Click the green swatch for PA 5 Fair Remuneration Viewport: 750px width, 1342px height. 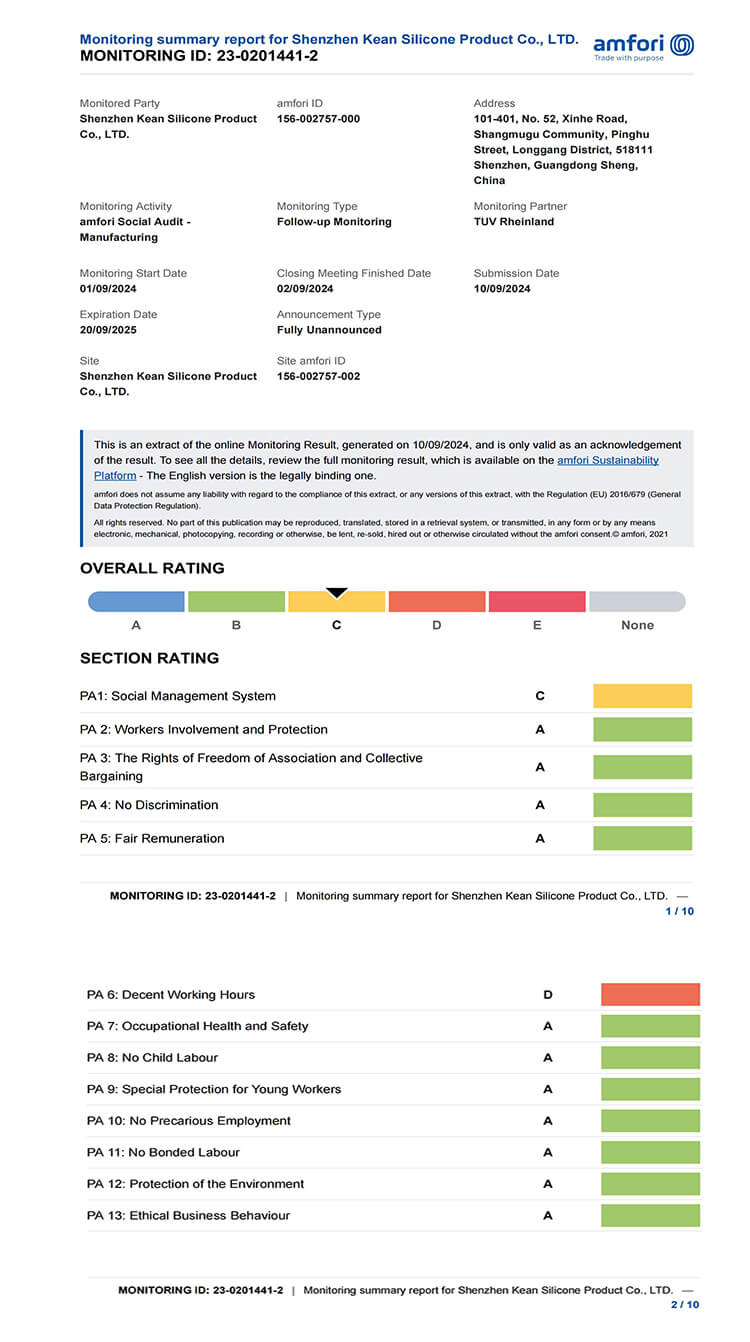coord(642,838)
